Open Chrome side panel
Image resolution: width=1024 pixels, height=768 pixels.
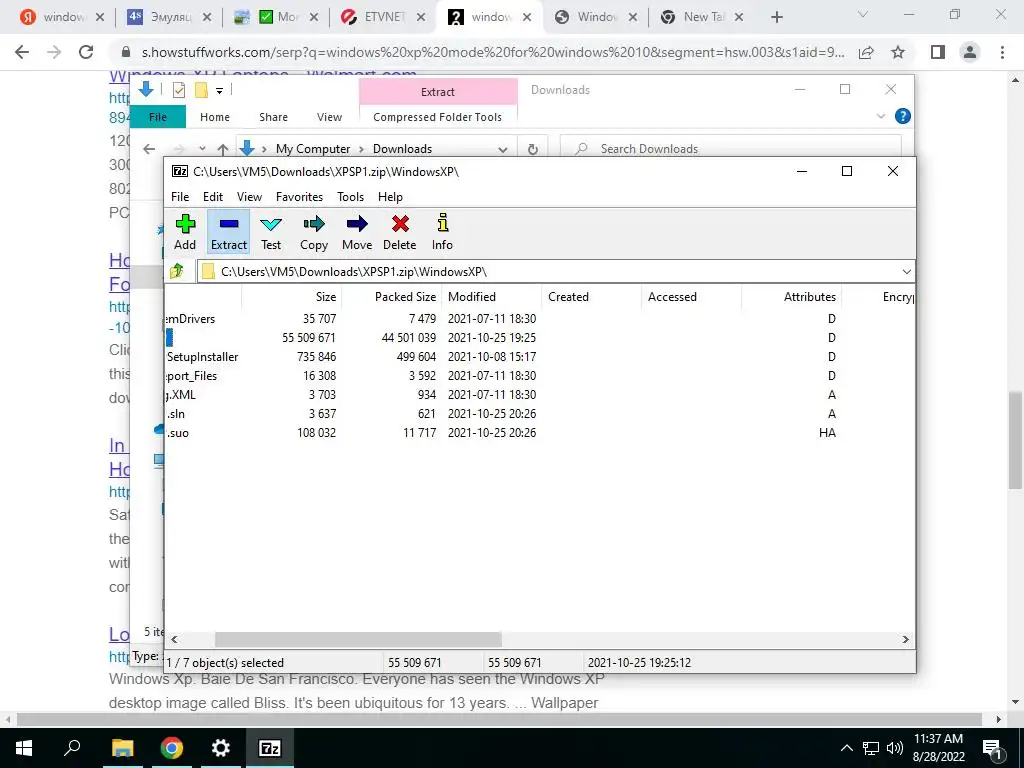pos(938,52)
